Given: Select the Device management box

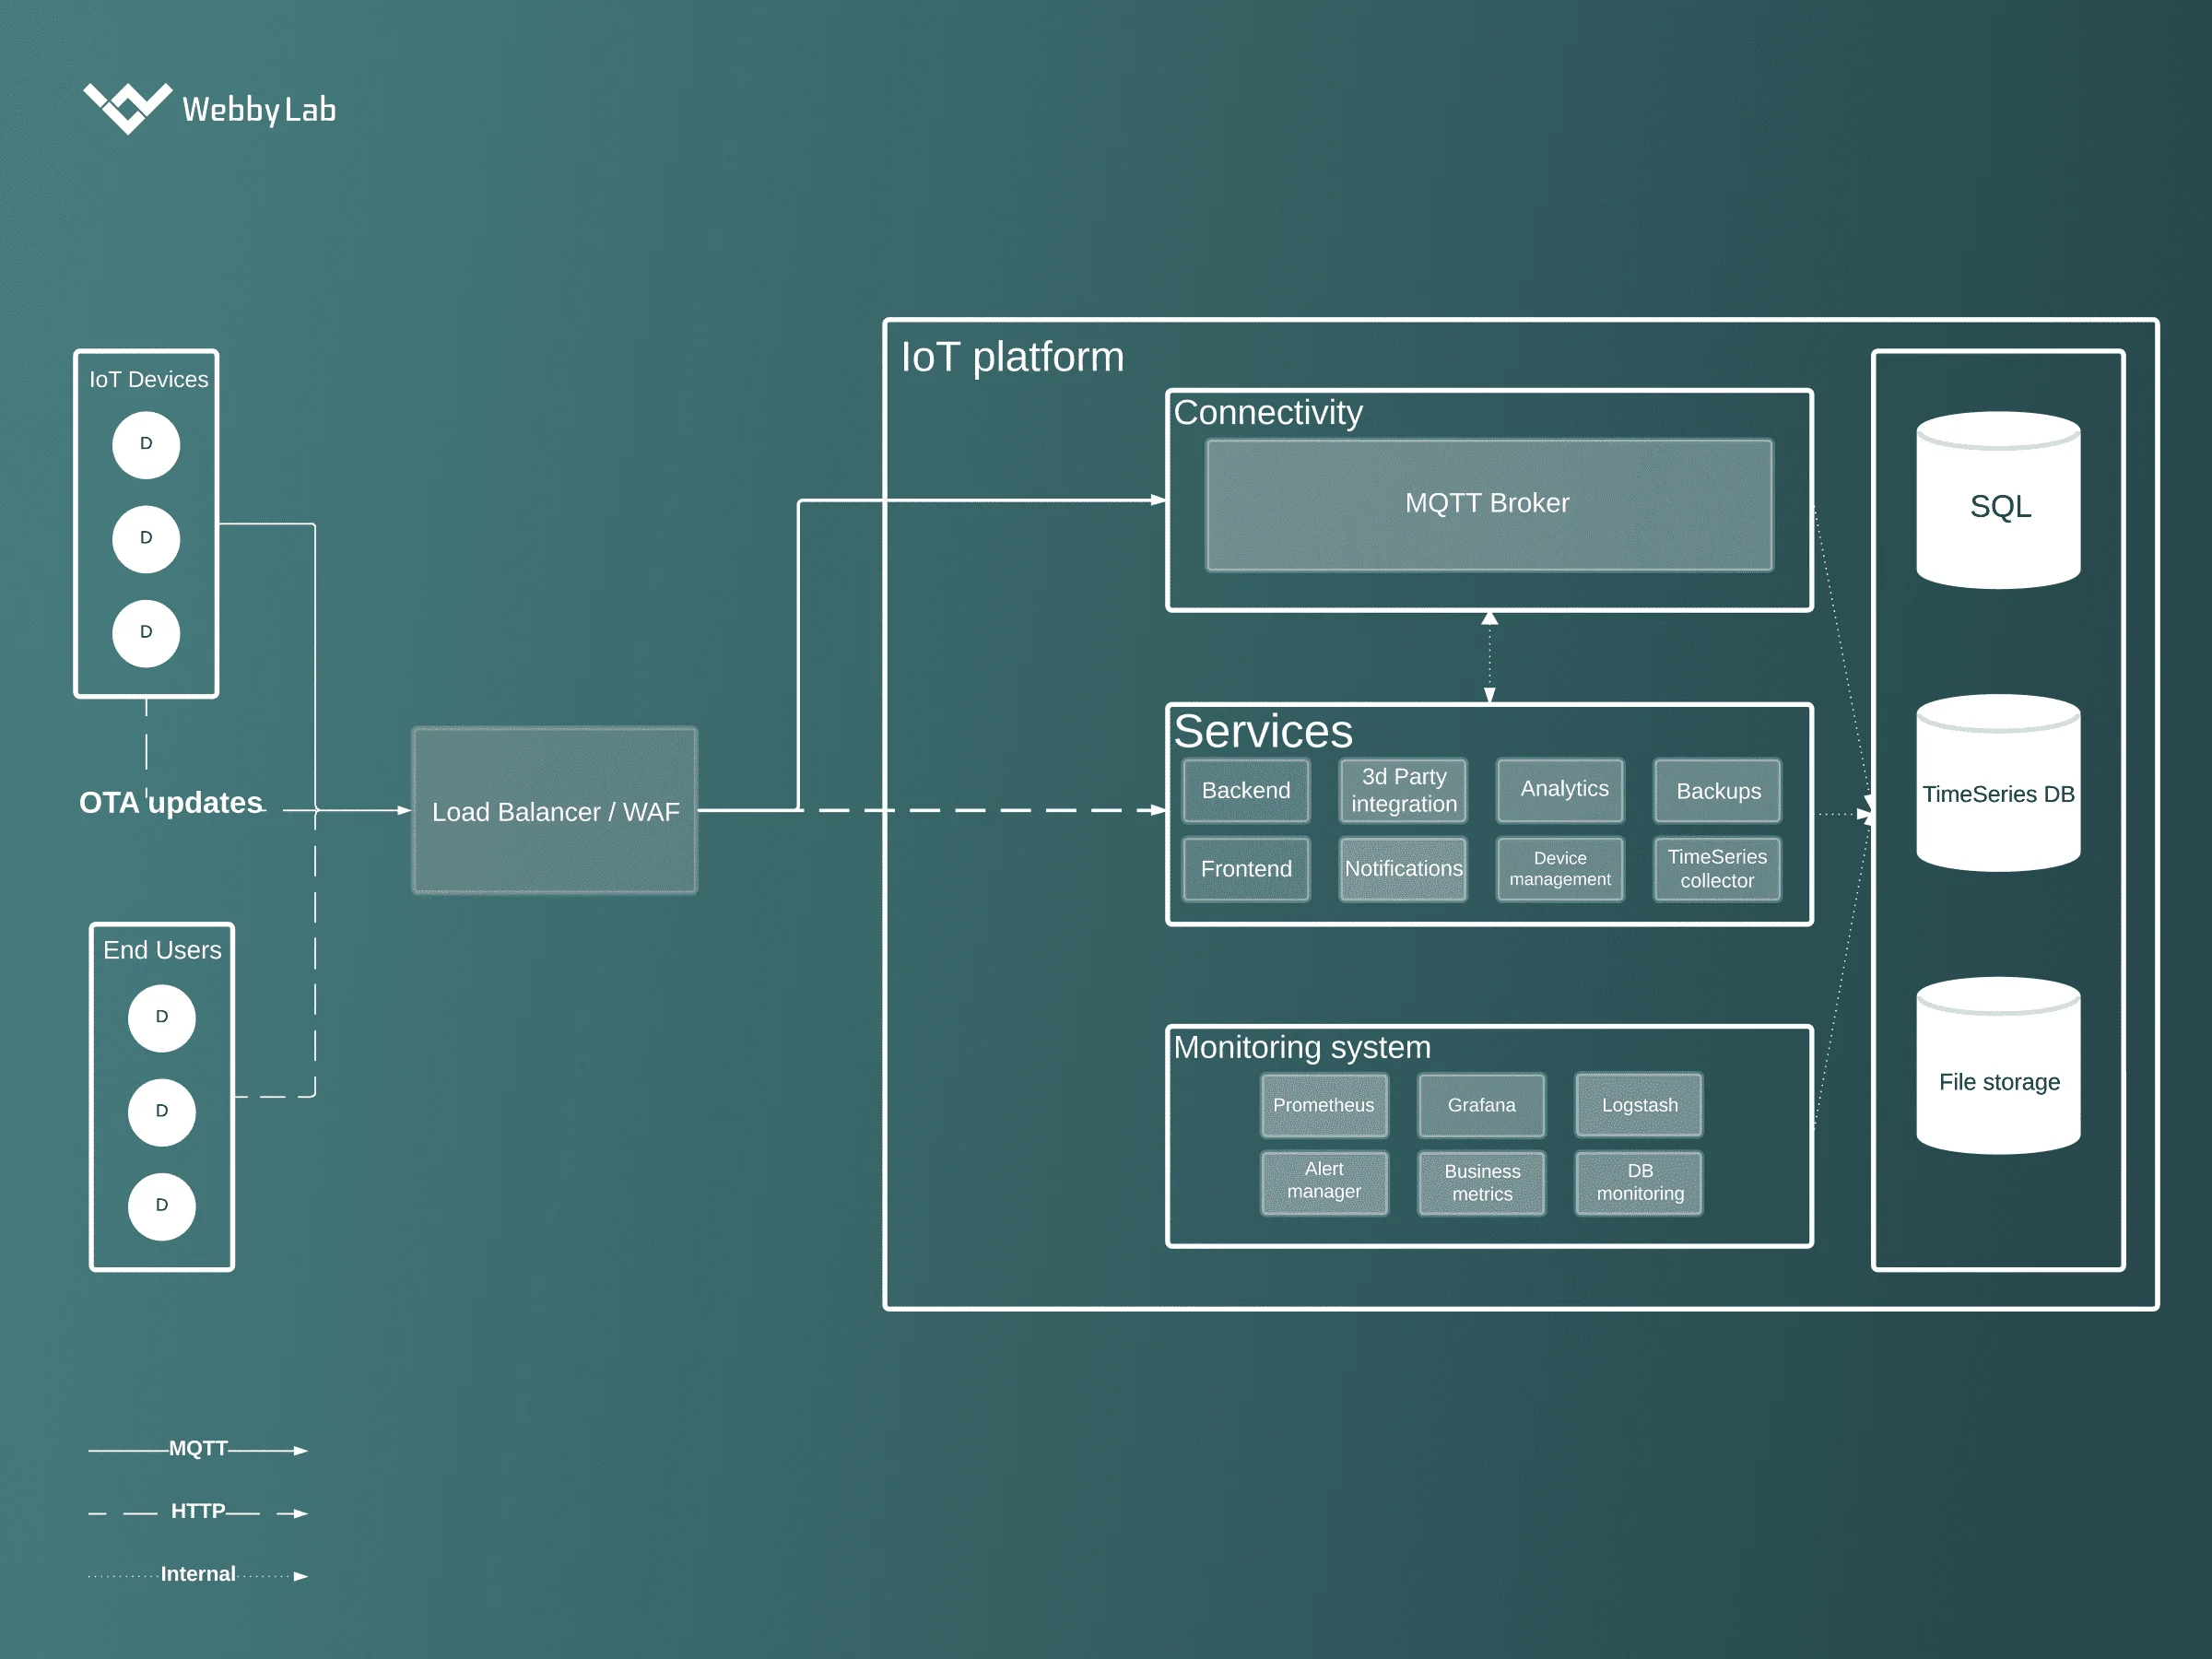Looking at the screenshot, I should (x=1560, y=869).
